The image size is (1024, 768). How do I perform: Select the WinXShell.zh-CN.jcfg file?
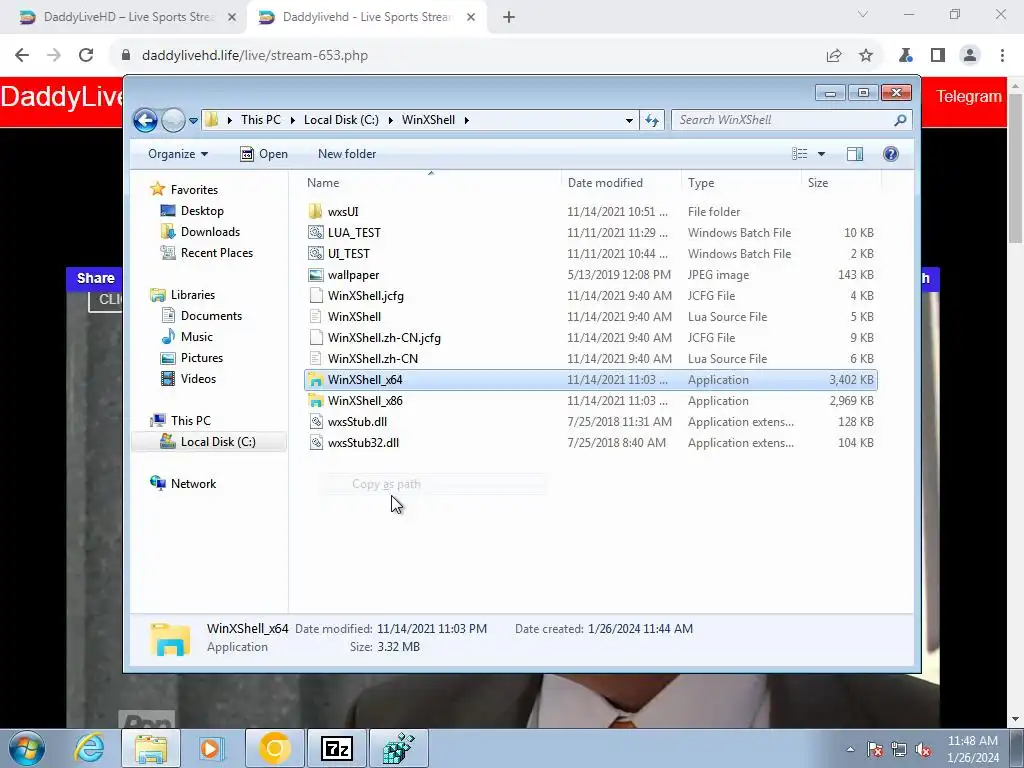tap(590, 338)
